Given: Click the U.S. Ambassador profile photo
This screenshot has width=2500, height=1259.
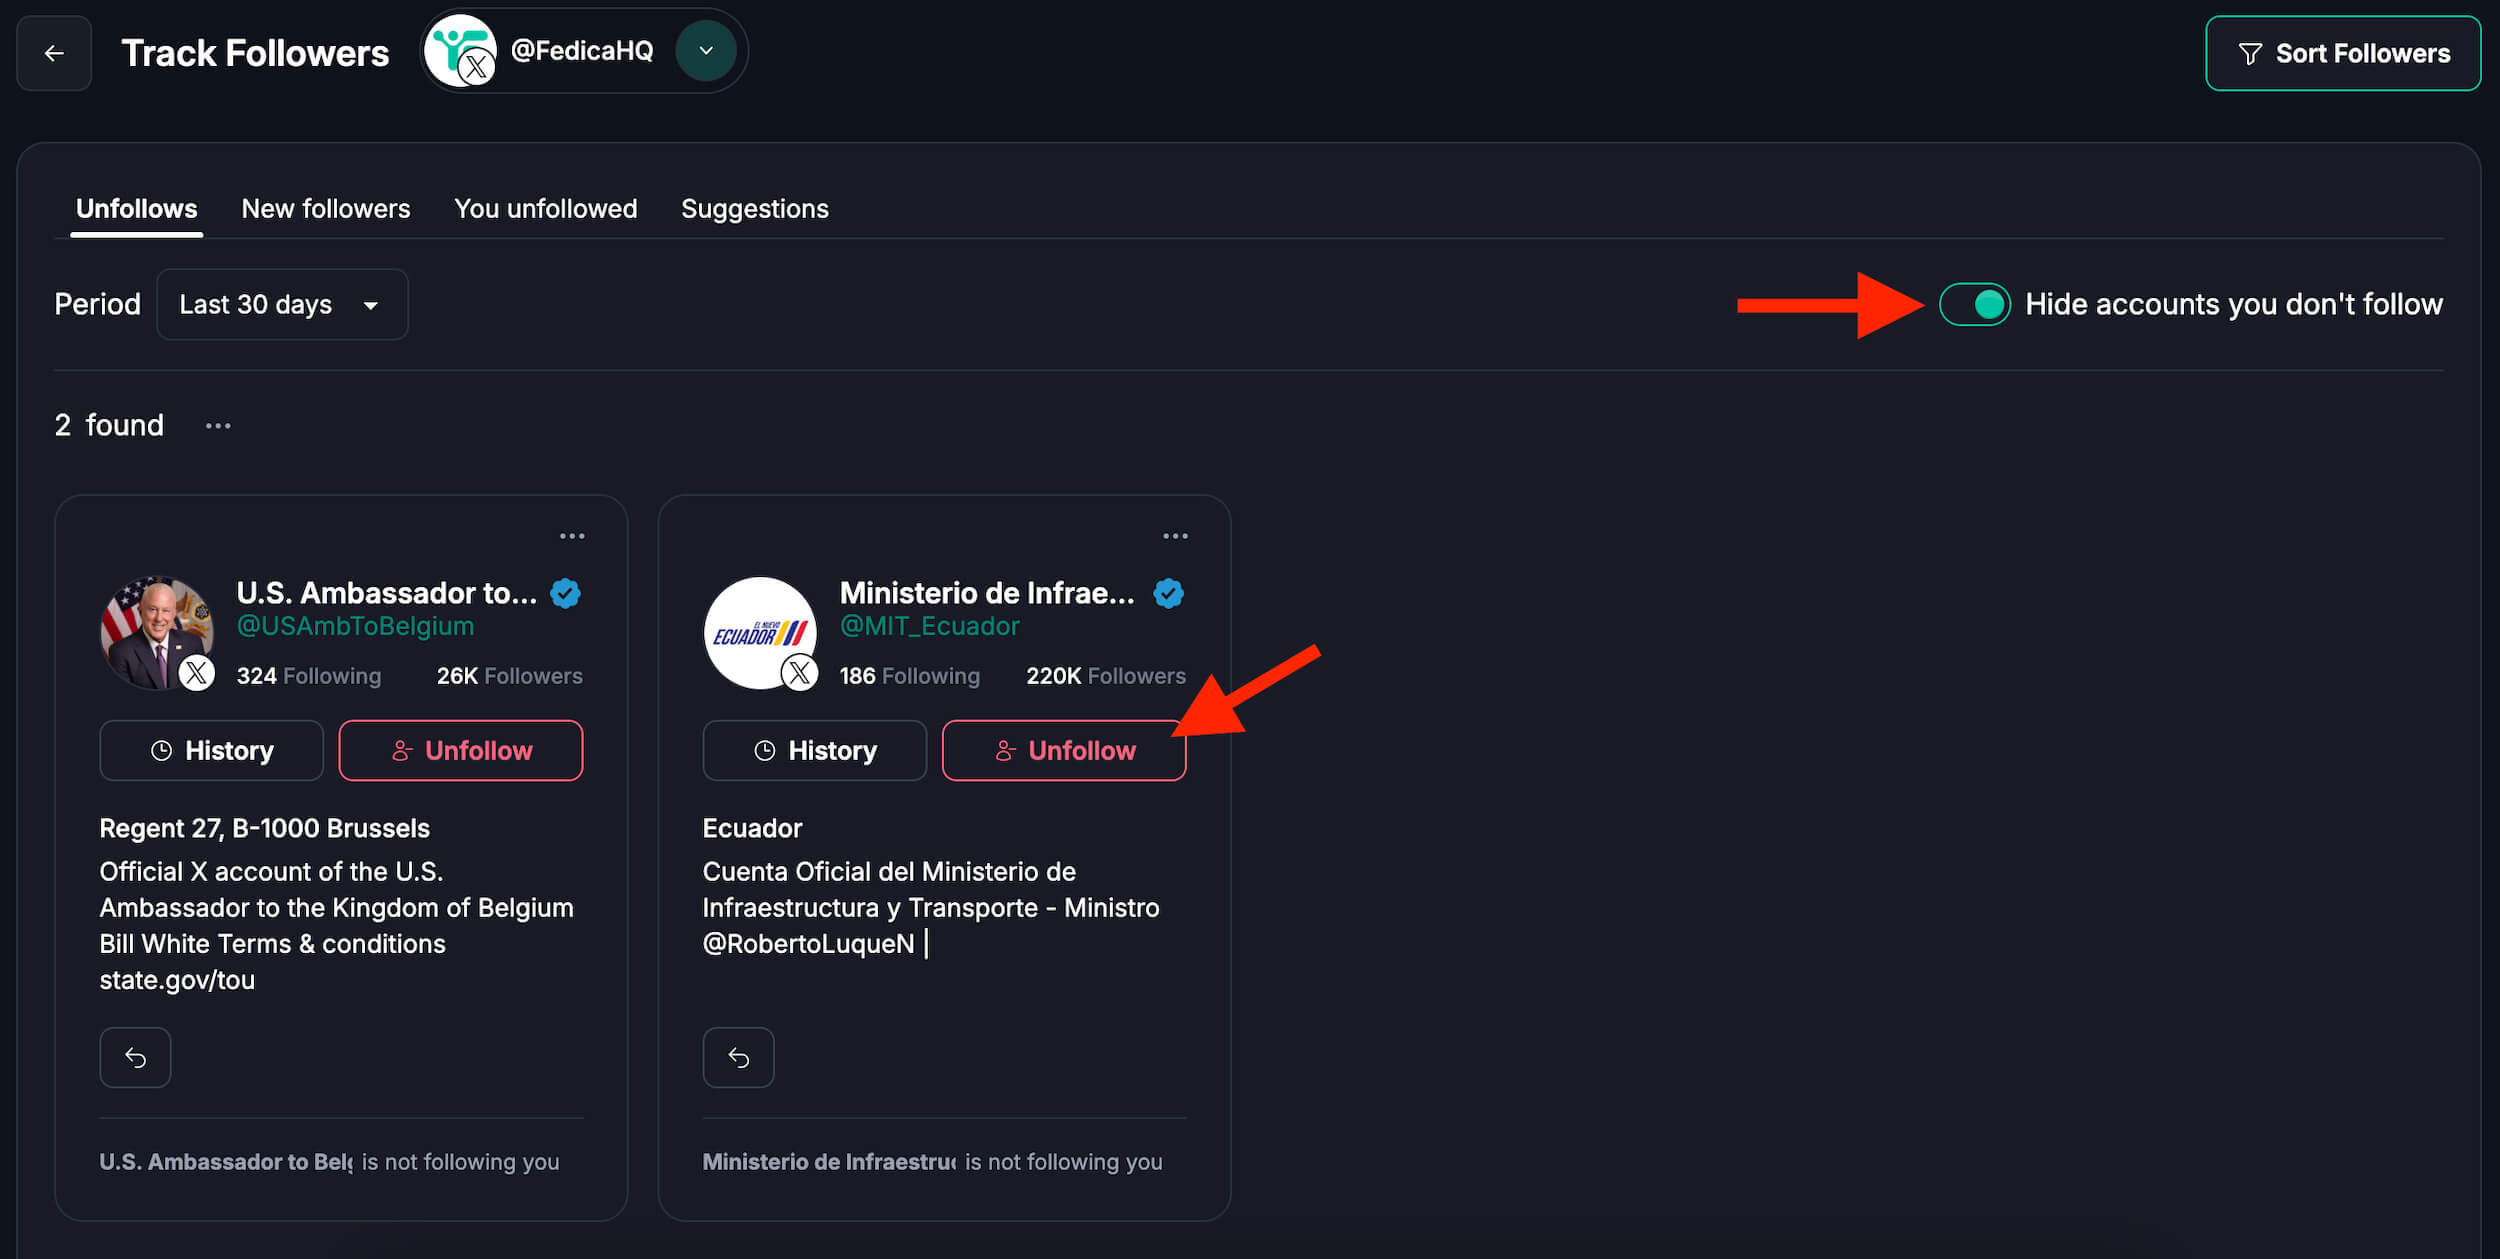Looking at the screenshot, I should coord(155,632).
